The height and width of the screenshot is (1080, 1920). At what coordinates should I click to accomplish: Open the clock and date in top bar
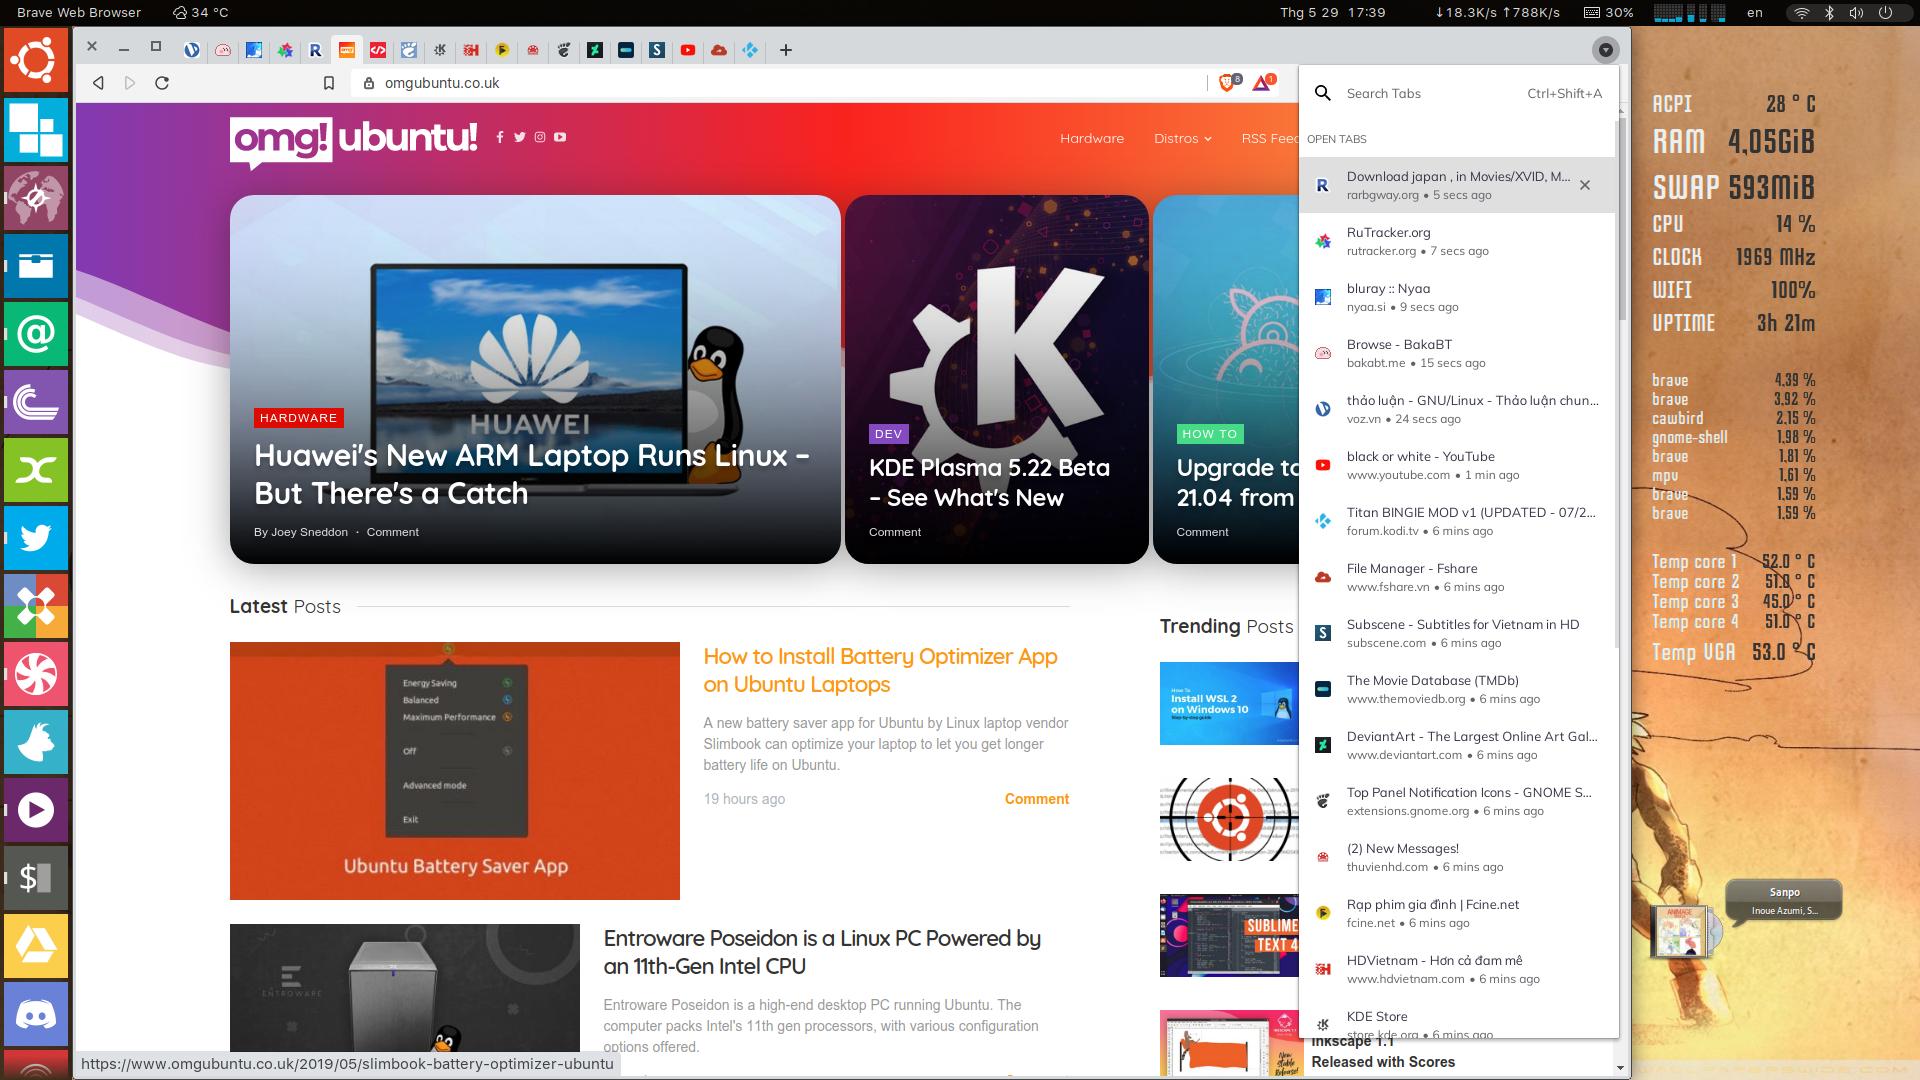coord(1333,13)
